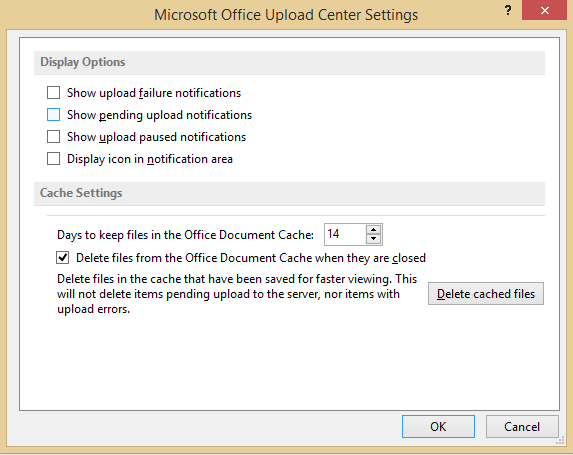Close the Upload Center Settings dialog
Viewport: 573px width, 455px height.
544,10
